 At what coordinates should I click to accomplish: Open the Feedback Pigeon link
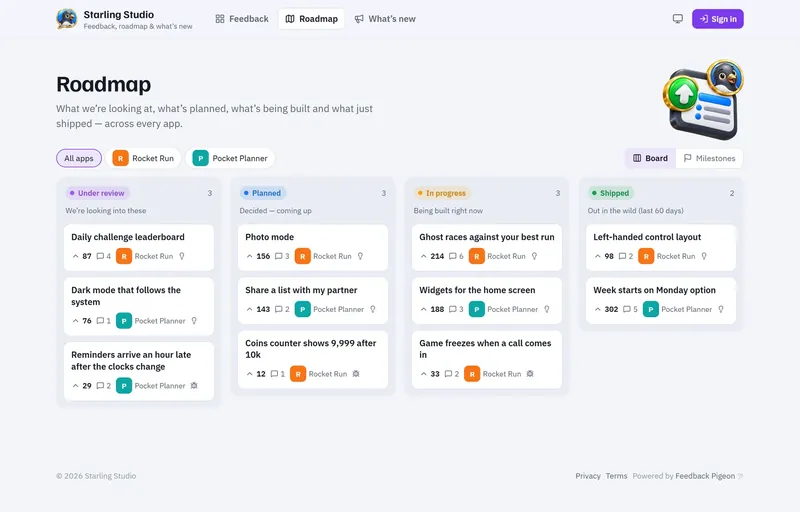pyautogui.click(x=709, y=476)
